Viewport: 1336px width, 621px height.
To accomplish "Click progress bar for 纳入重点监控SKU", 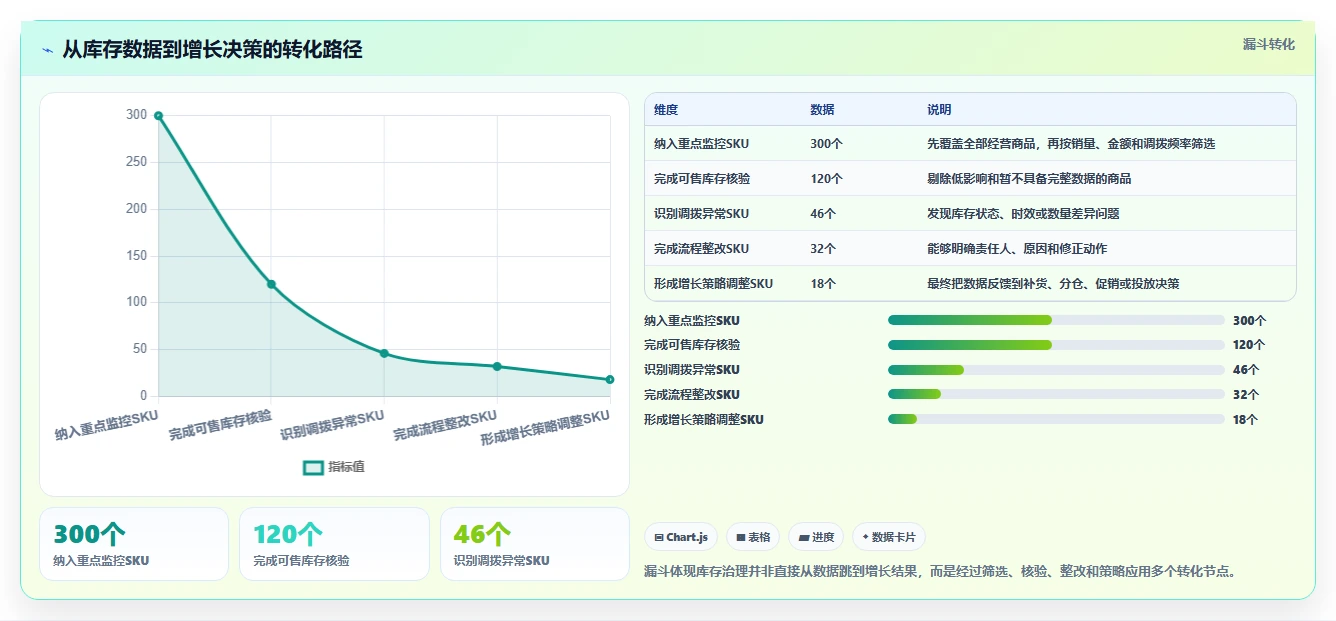I will click(x=1056, y=320).
